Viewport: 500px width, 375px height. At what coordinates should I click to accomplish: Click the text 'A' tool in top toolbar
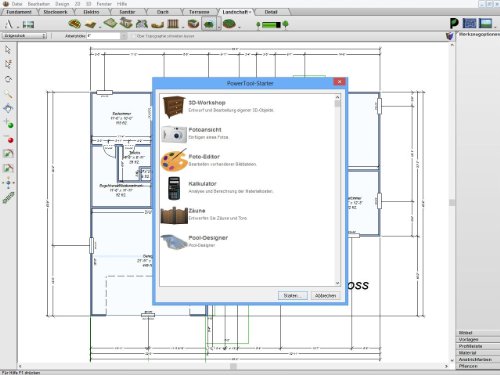[9, 24]
